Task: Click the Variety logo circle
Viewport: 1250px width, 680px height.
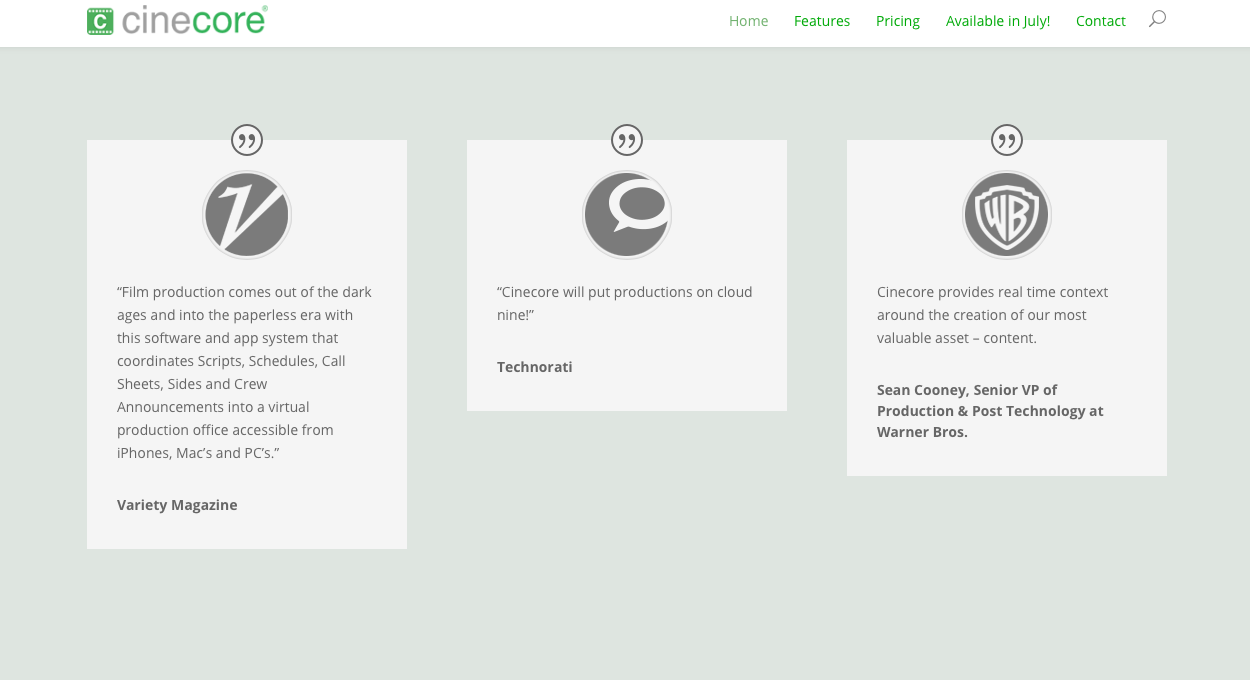Action: point(247,215)
